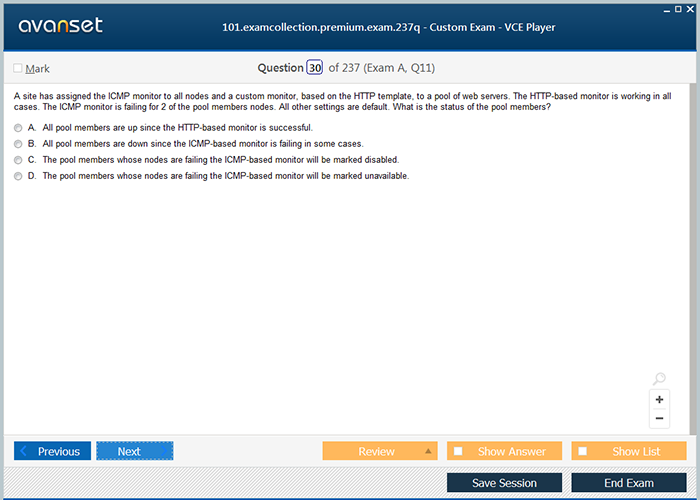Zoom out with the minus button
The width and height of the screenshot is (700, 500).
pyautogui.click(x=659, y=419)
